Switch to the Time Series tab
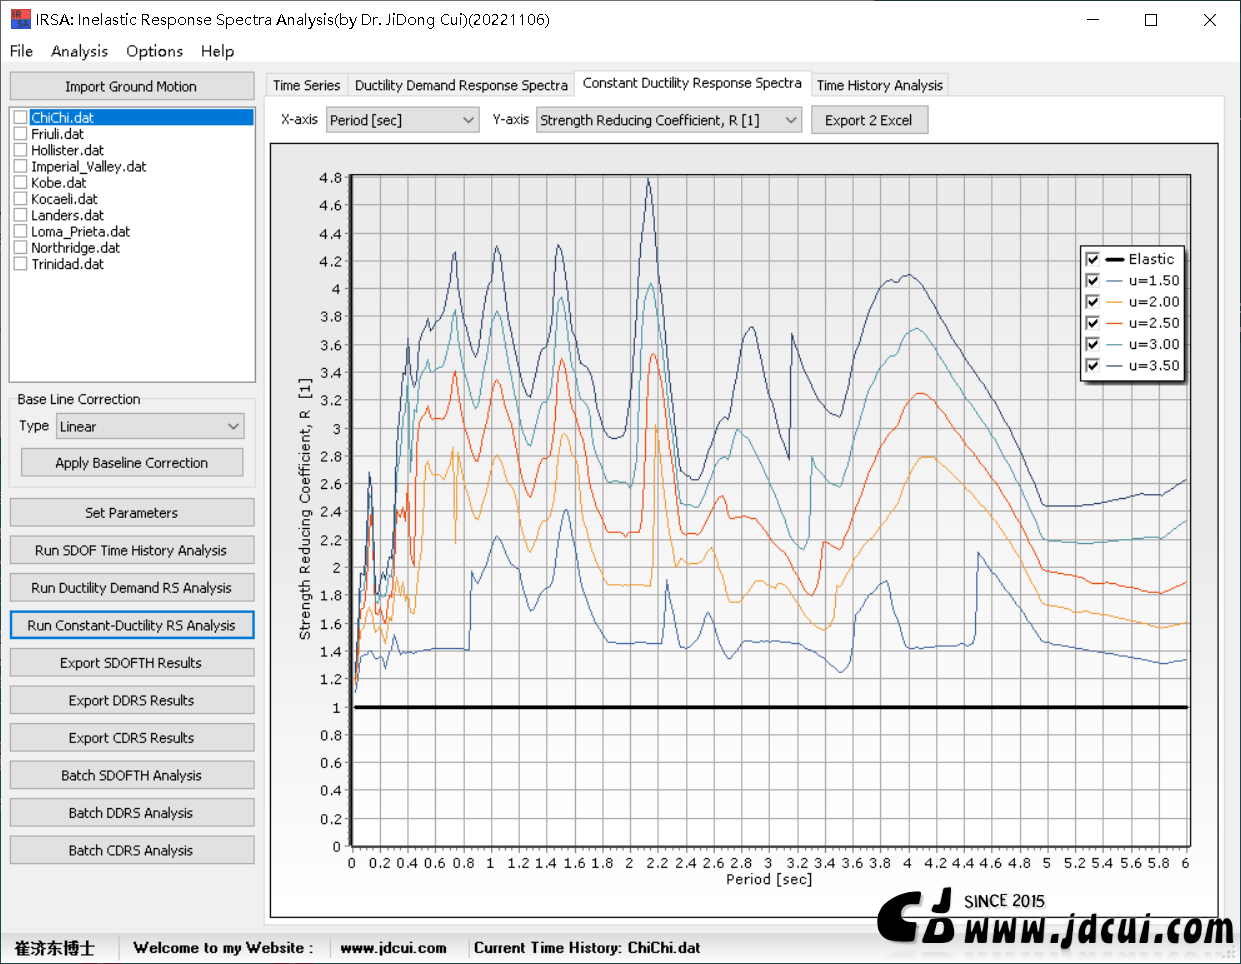The width and height of the screenshot is (1241, 964). pos(306,85)
